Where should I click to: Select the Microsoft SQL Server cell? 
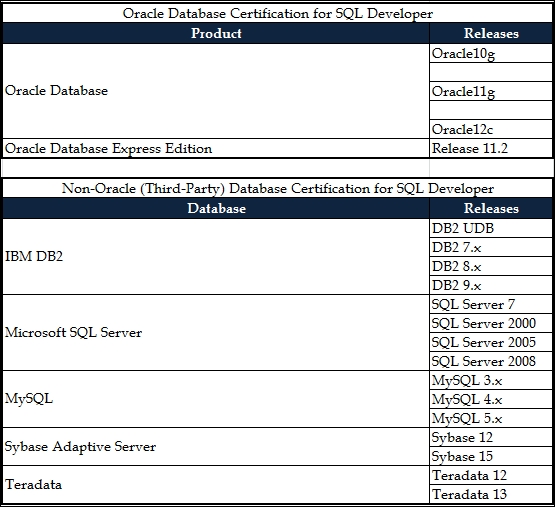[216, 332]
